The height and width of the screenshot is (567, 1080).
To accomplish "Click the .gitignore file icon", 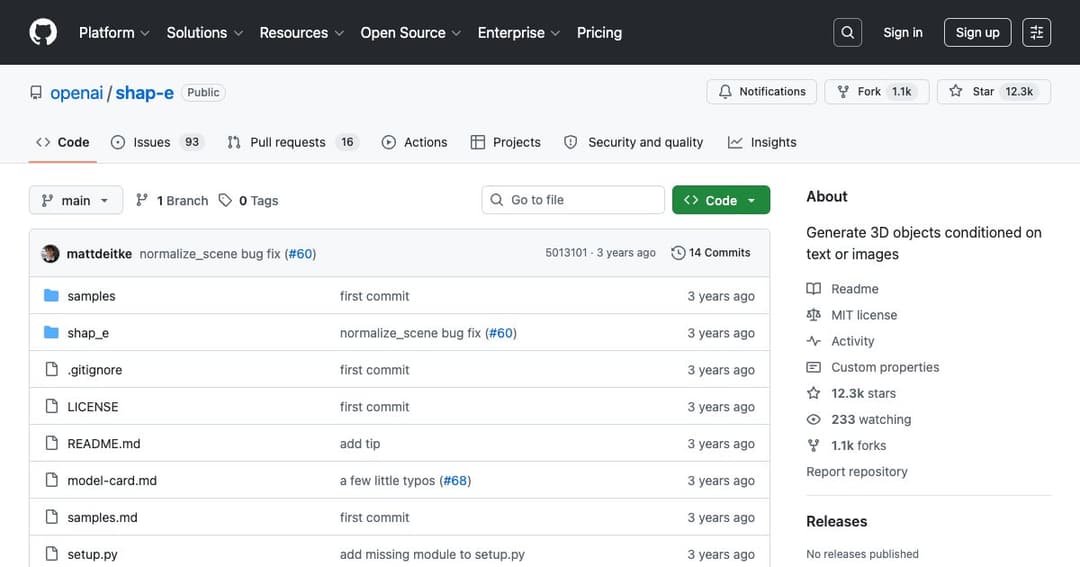I will [x=52, y=369].
